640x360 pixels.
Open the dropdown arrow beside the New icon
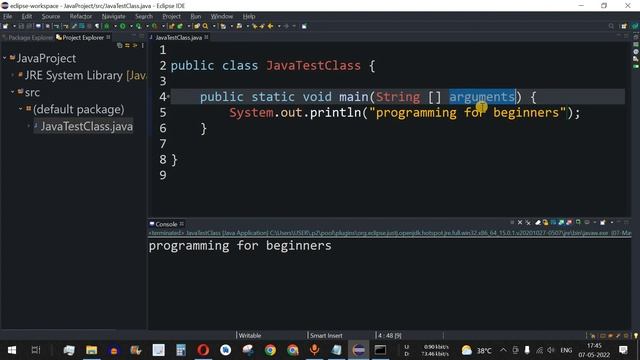[x=14, y=26]
